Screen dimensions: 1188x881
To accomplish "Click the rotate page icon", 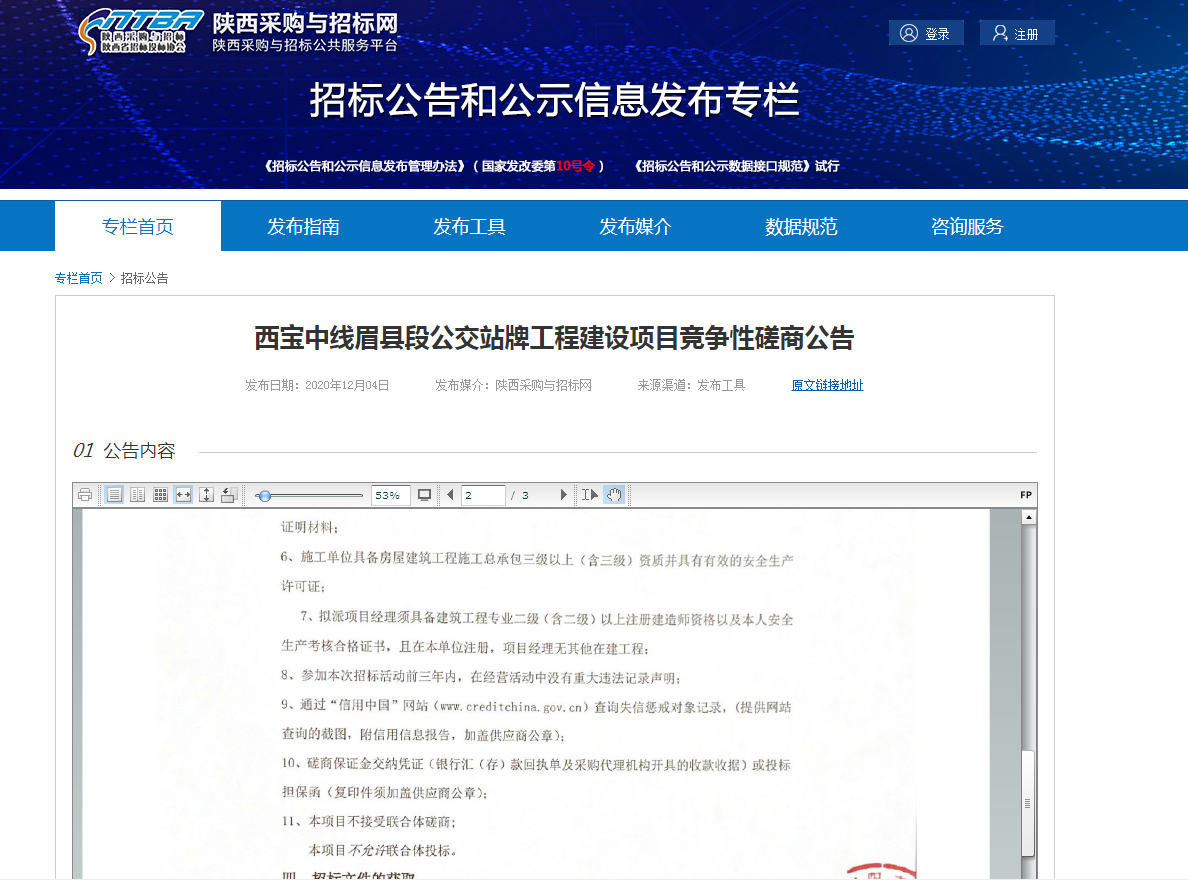I will 229,495.
